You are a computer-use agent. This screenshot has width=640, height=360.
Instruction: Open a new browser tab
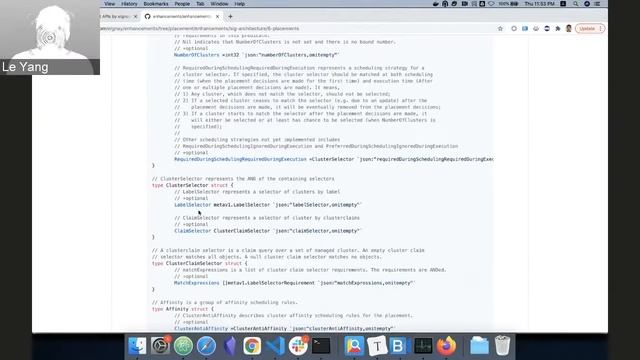coord(230,16)
